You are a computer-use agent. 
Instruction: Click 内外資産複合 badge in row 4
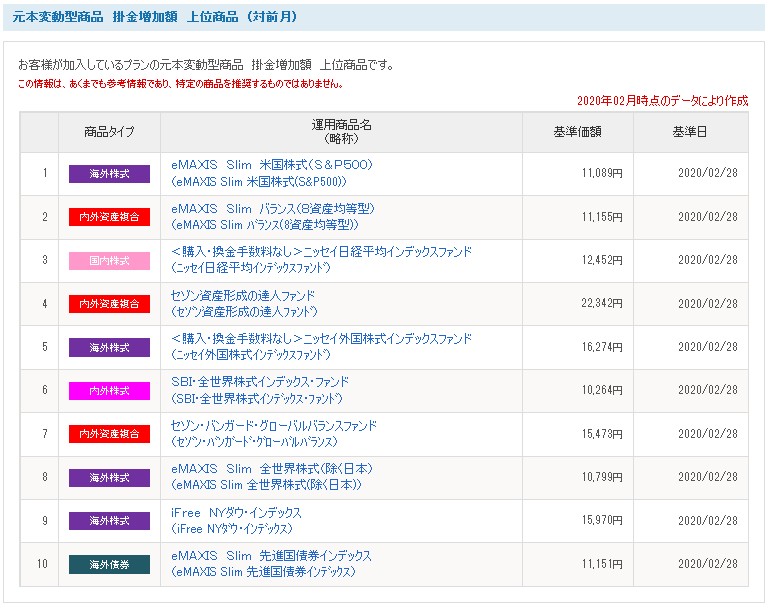[109, 304]
